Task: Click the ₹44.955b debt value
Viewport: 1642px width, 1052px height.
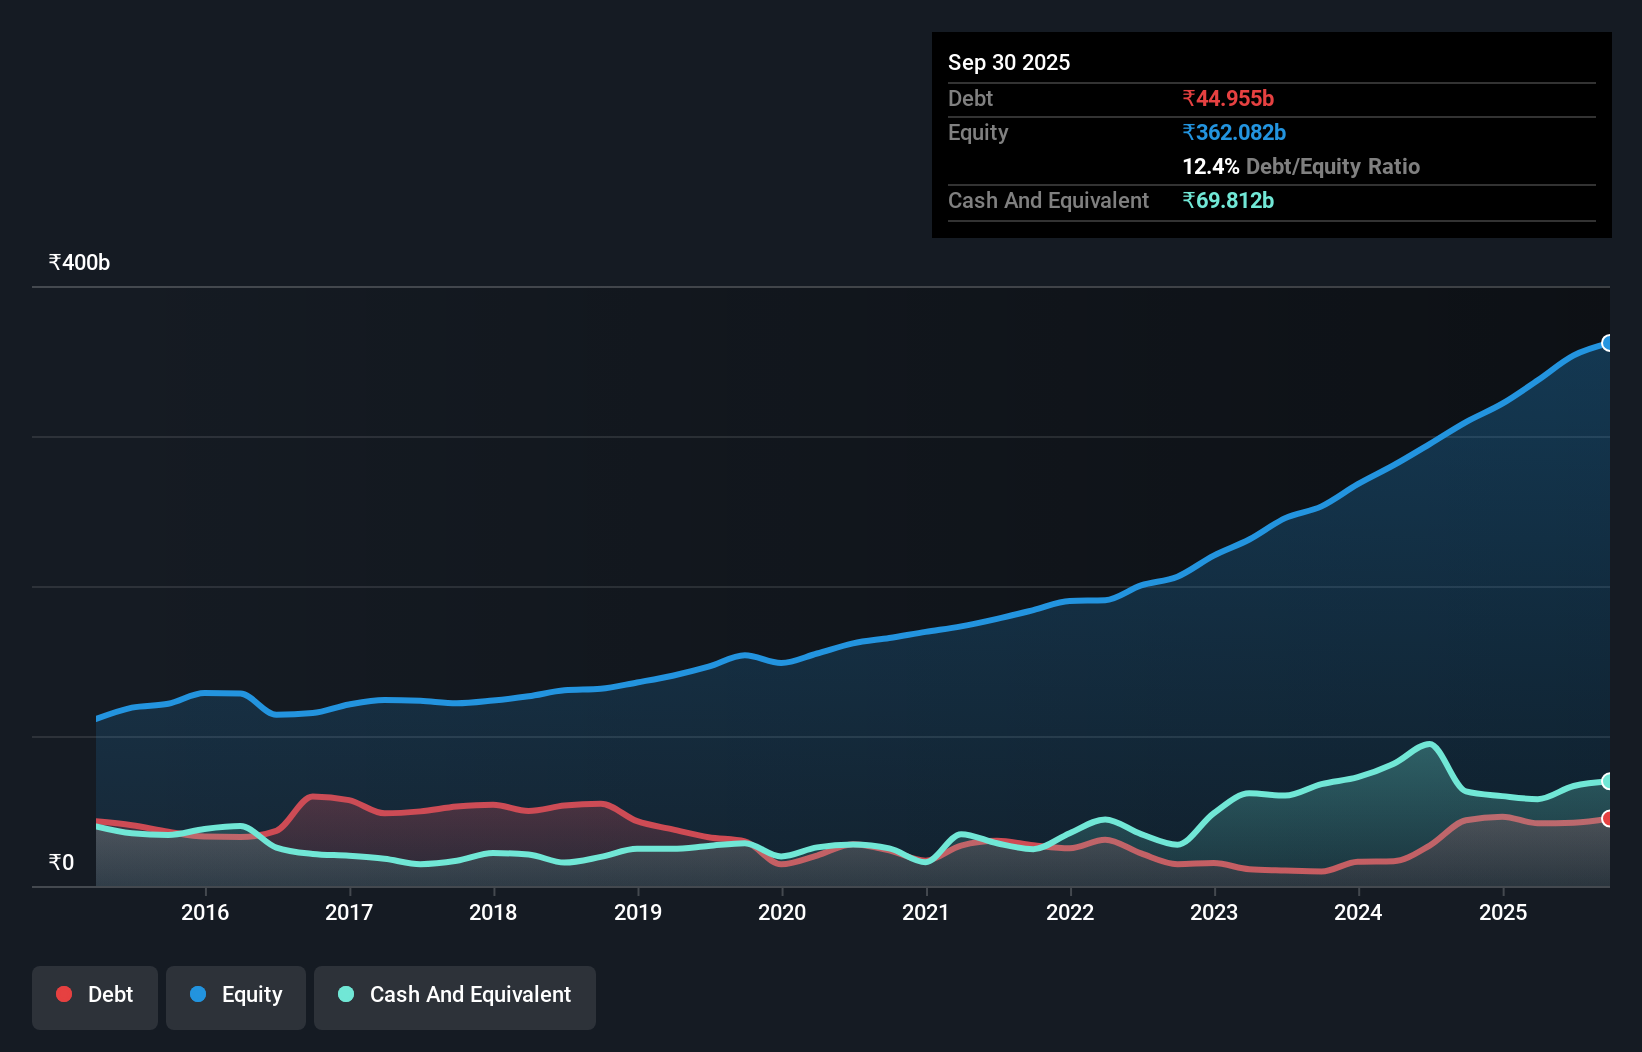Action: pyautogui.click(x=1228, y=98)
